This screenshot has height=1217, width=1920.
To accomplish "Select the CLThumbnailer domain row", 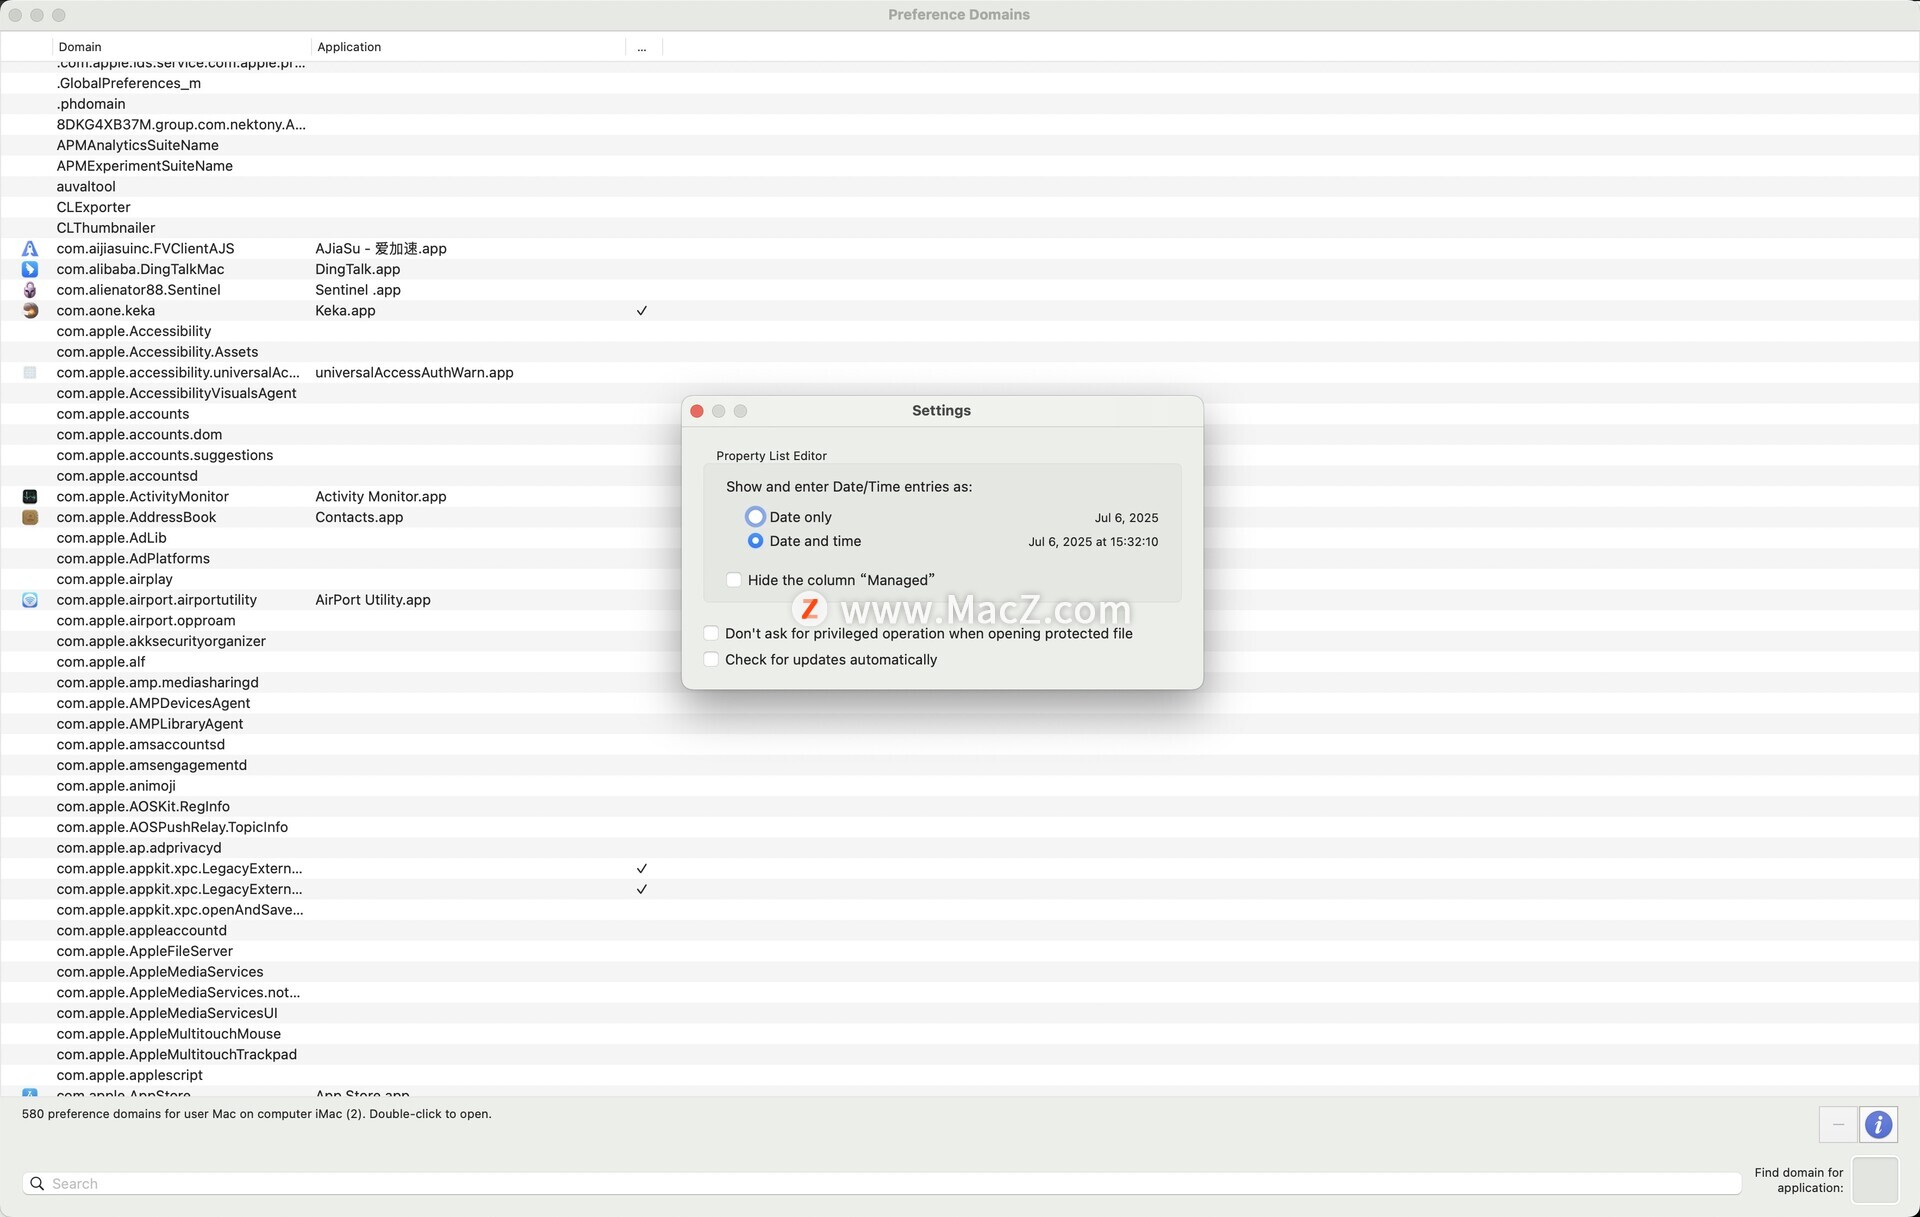I will click(960, 228).
